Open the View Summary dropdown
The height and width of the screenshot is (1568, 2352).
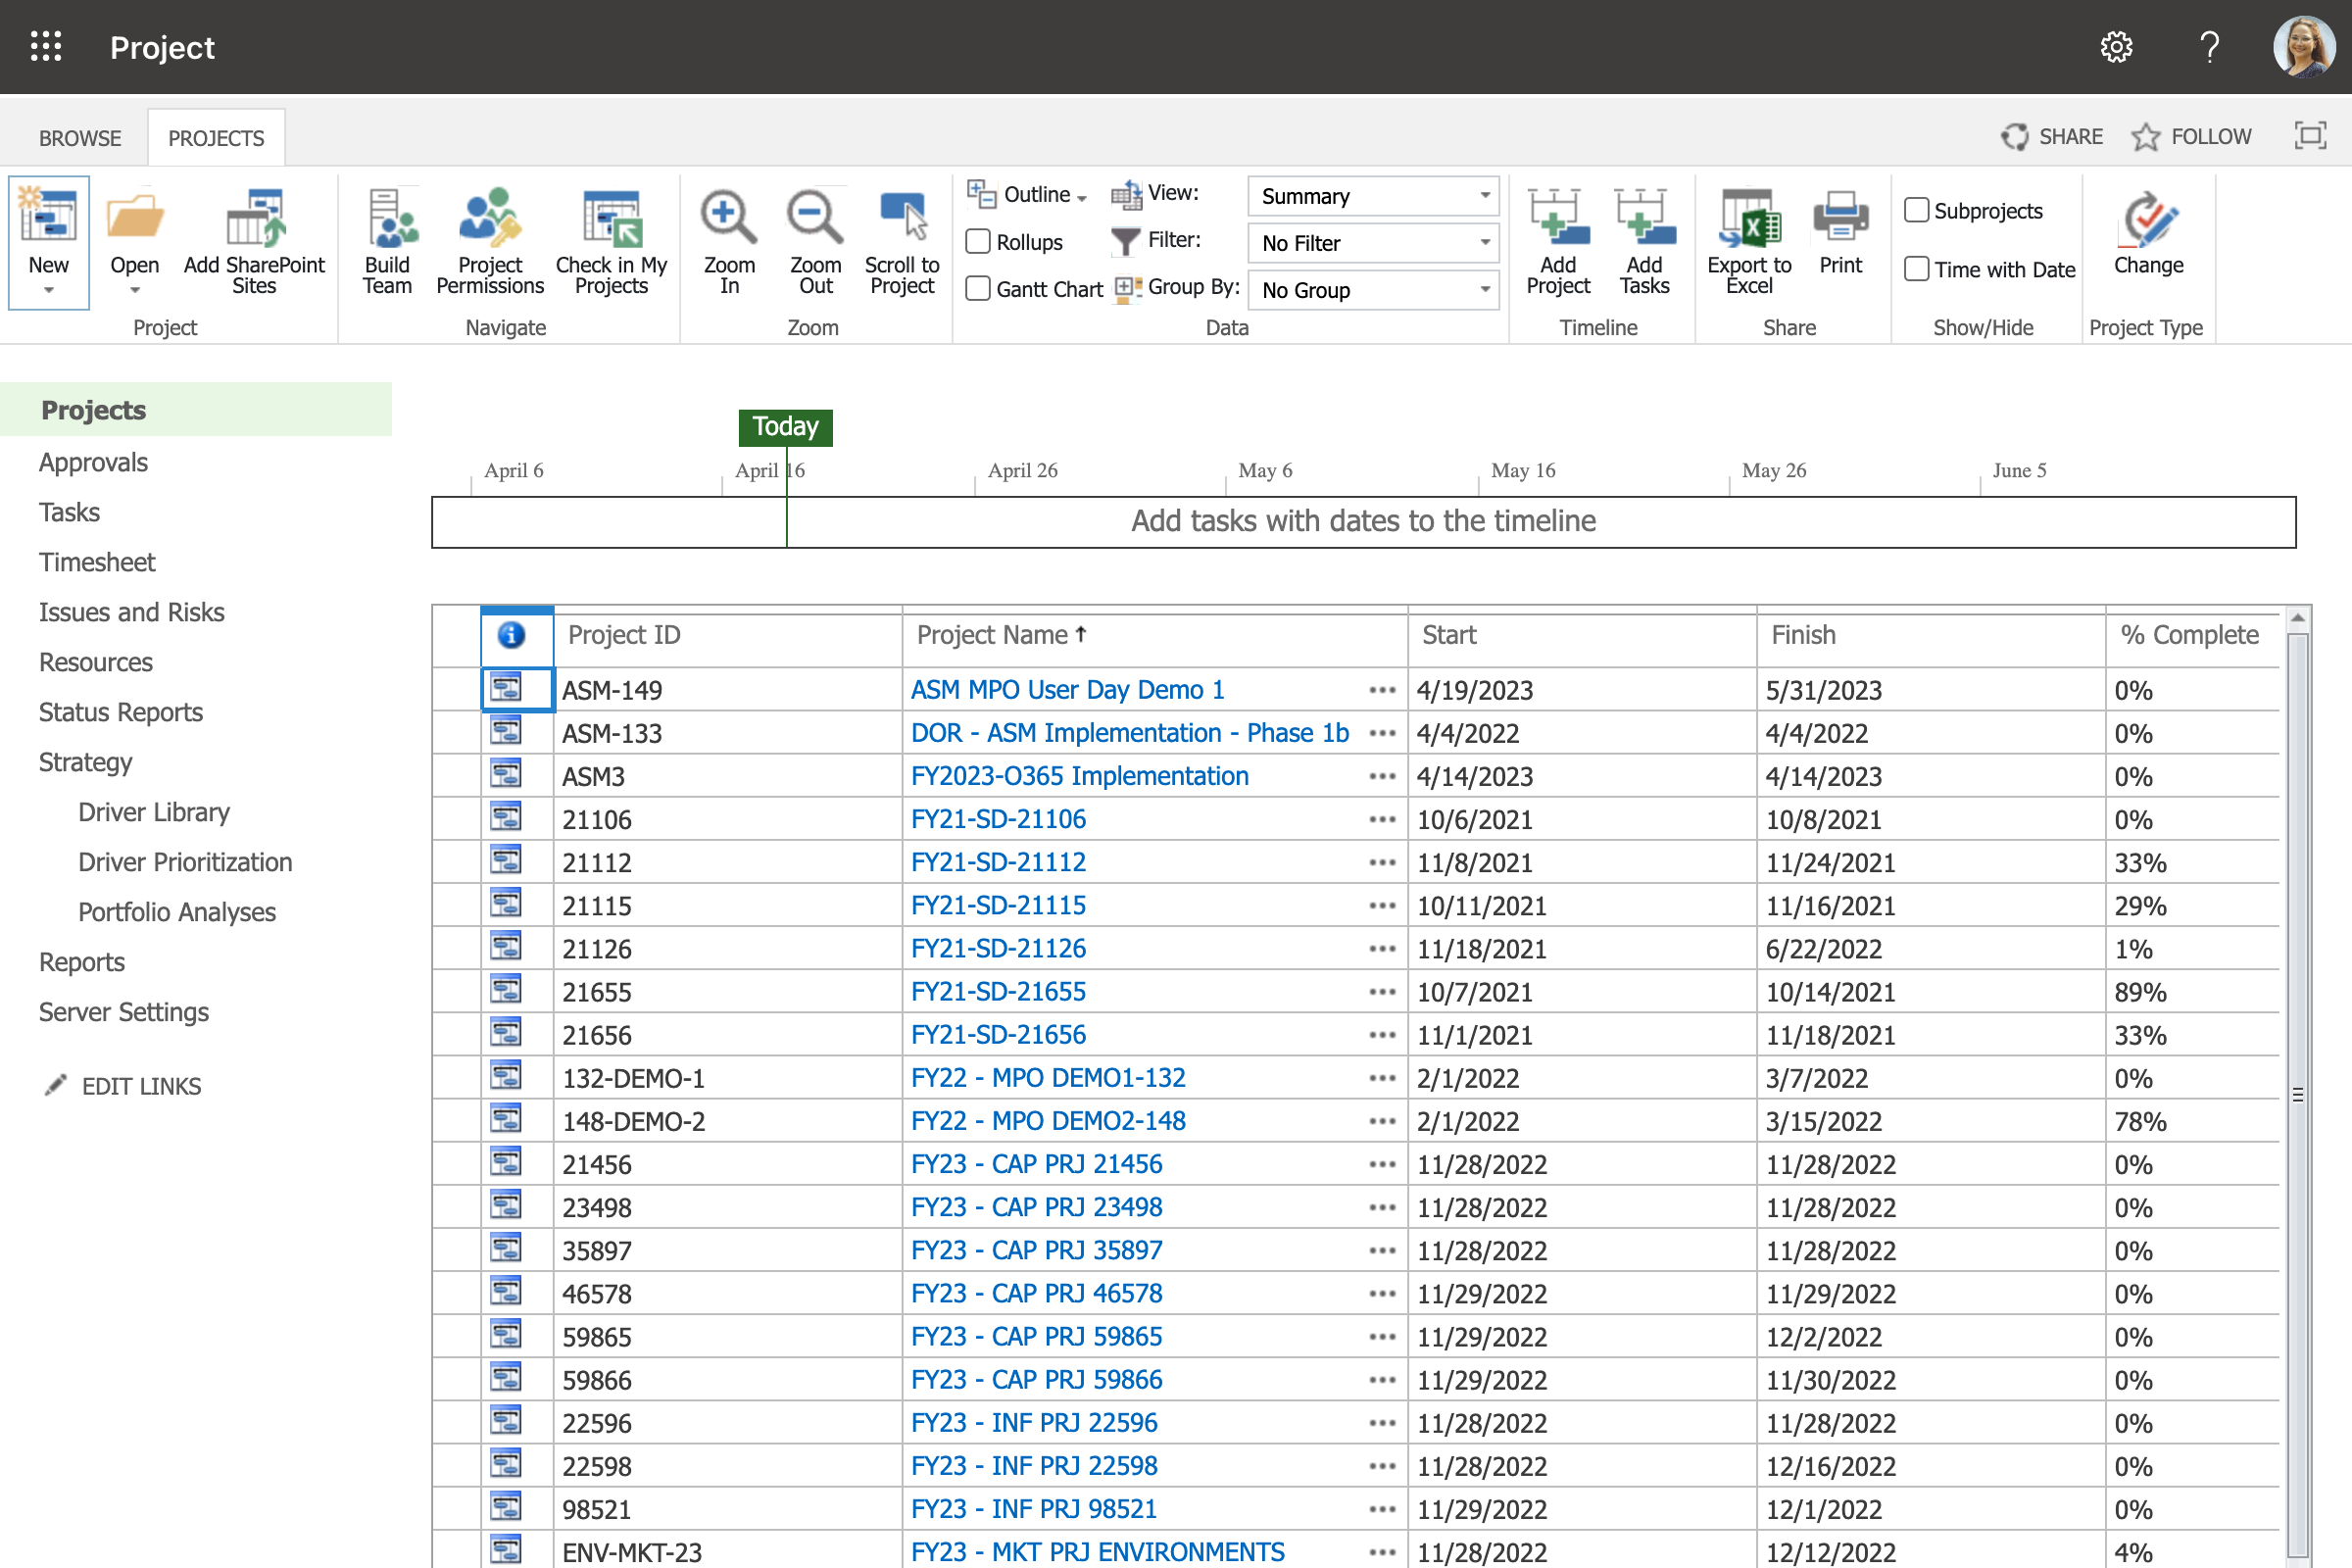(x=1373, y=195)
